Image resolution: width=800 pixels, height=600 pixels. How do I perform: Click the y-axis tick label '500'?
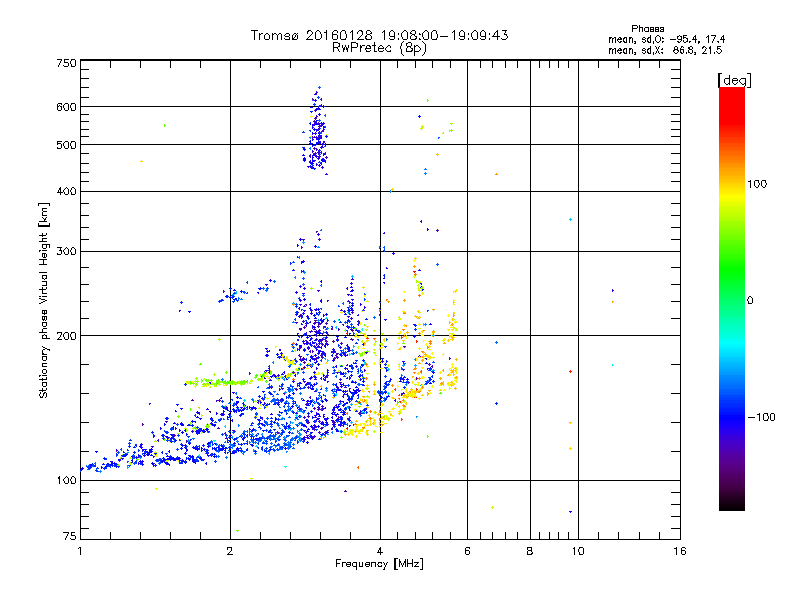coord(66,145)
